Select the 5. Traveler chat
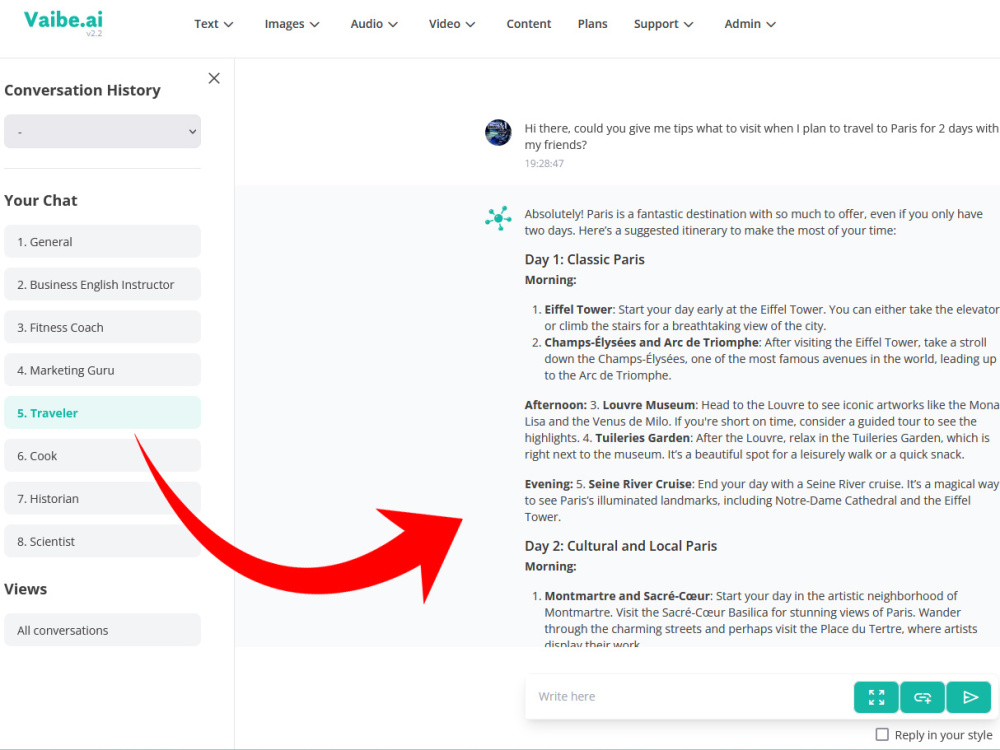This screenshot has width=1000, height=750. point(103,413)
